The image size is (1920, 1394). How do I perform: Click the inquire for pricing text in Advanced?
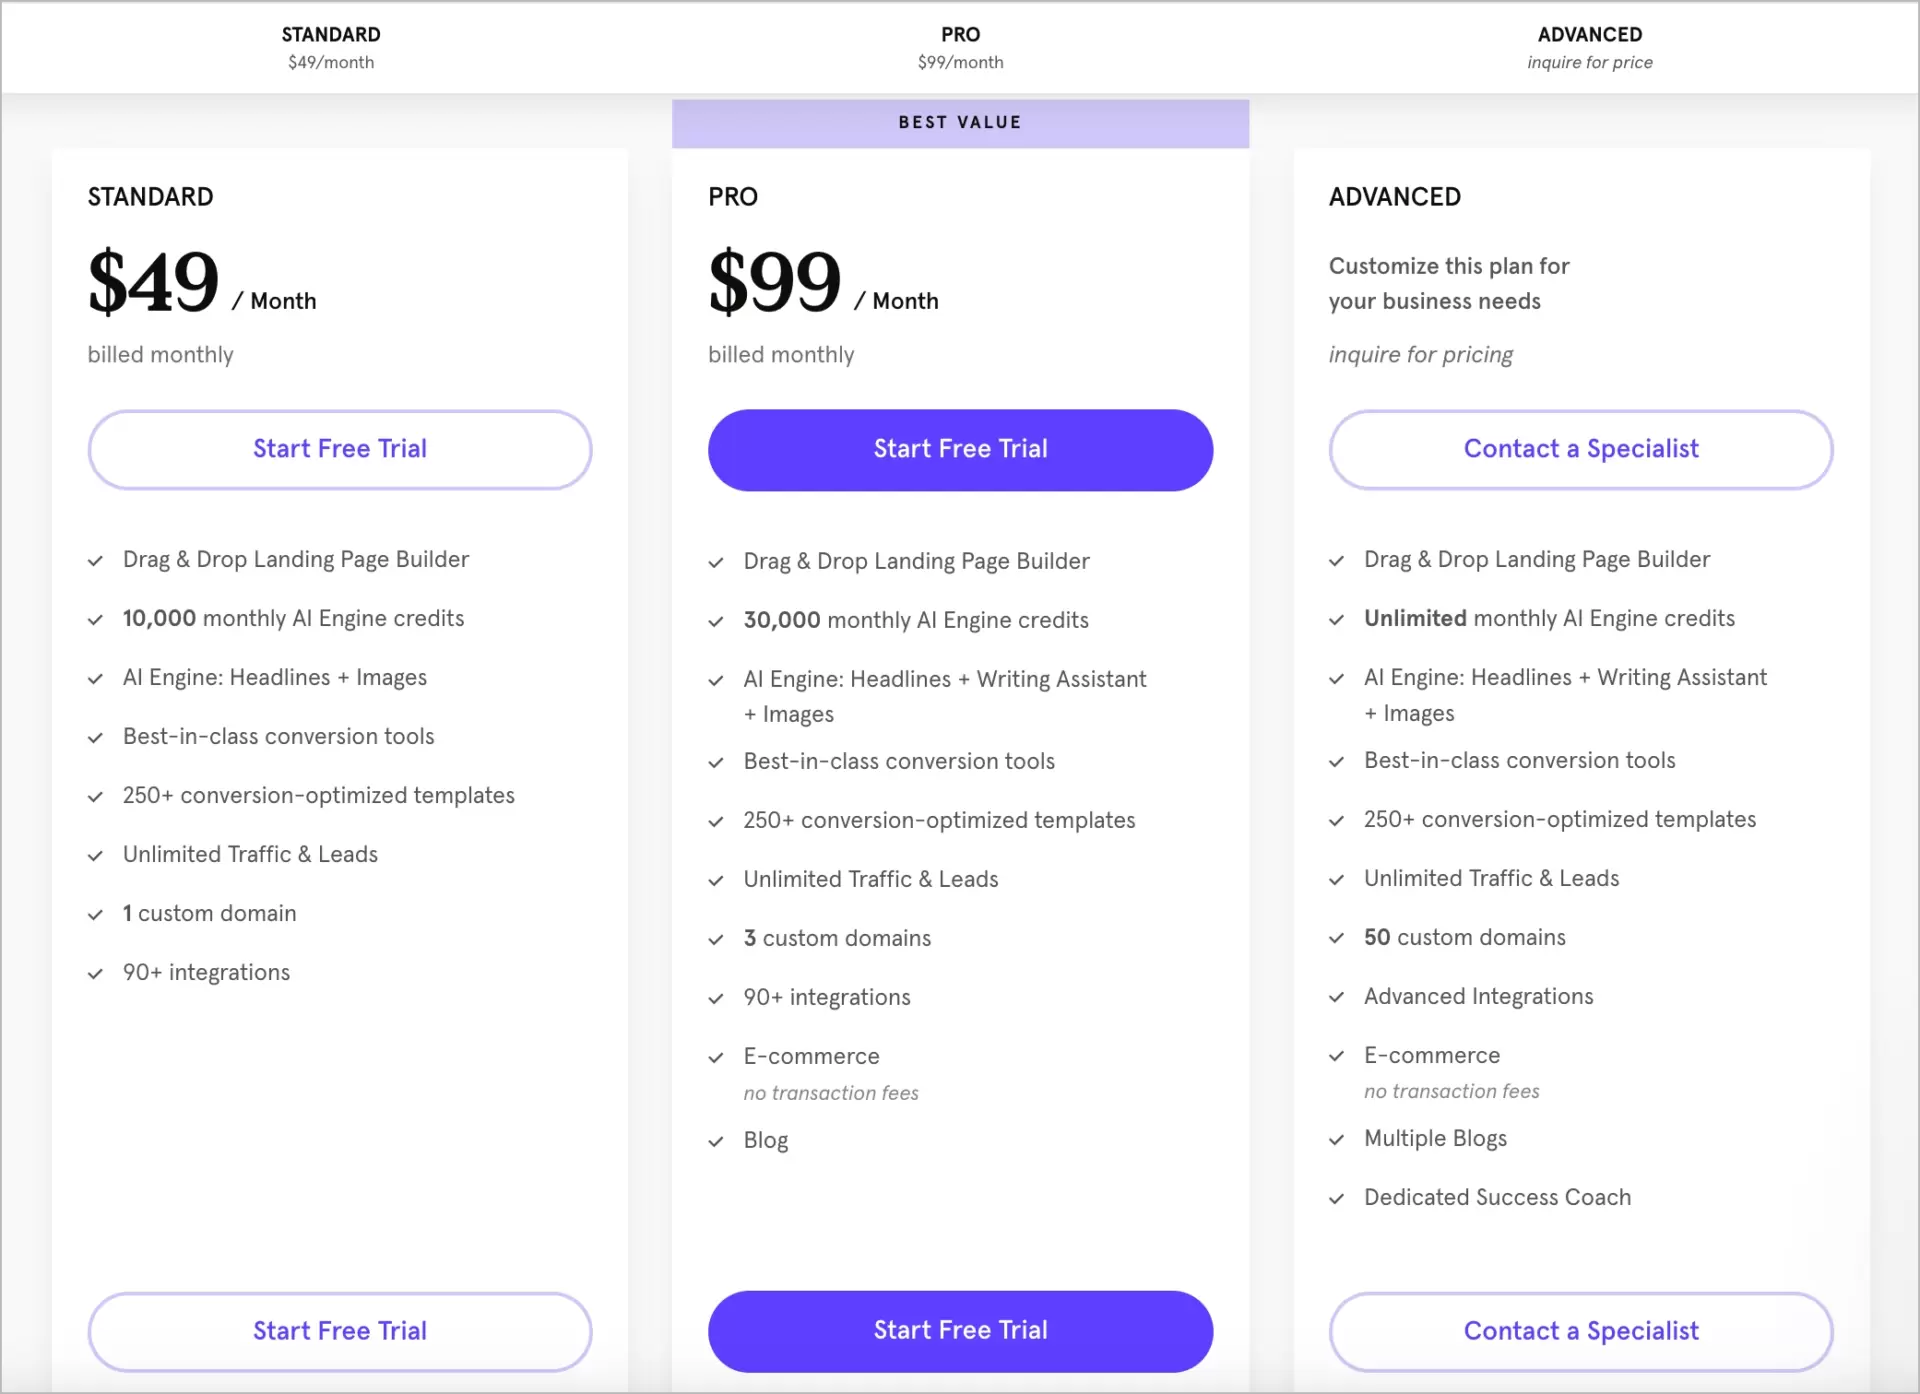[1420, 354]
